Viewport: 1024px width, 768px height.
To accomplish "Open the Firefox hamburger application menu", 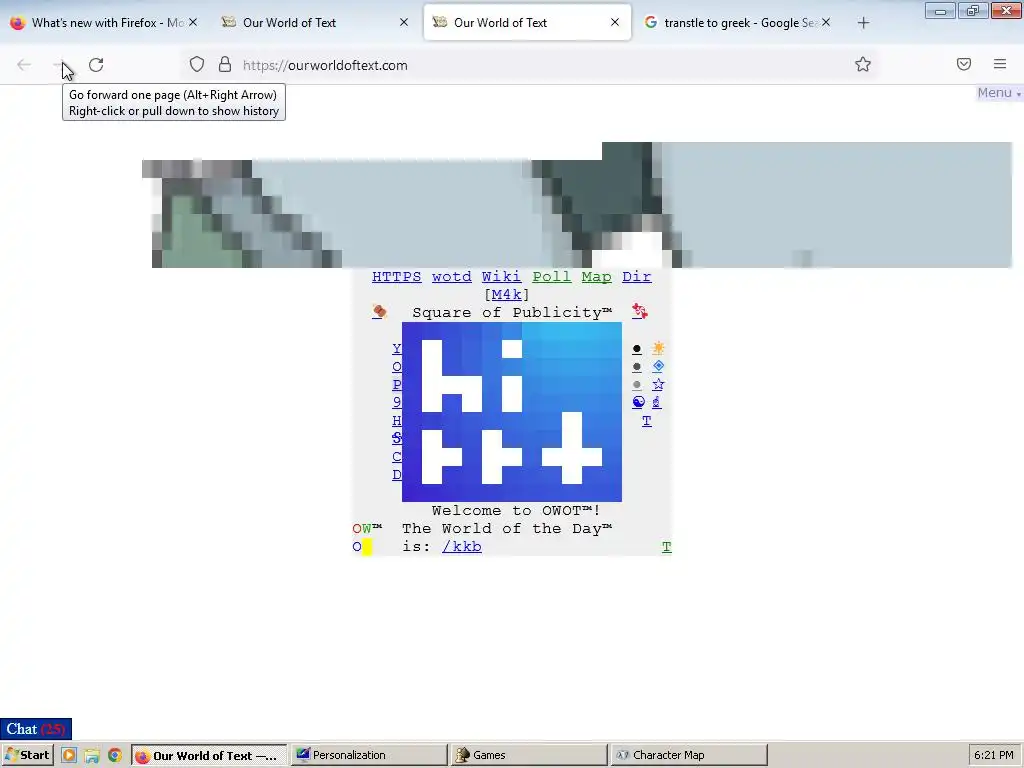I will coord(1000,64).
